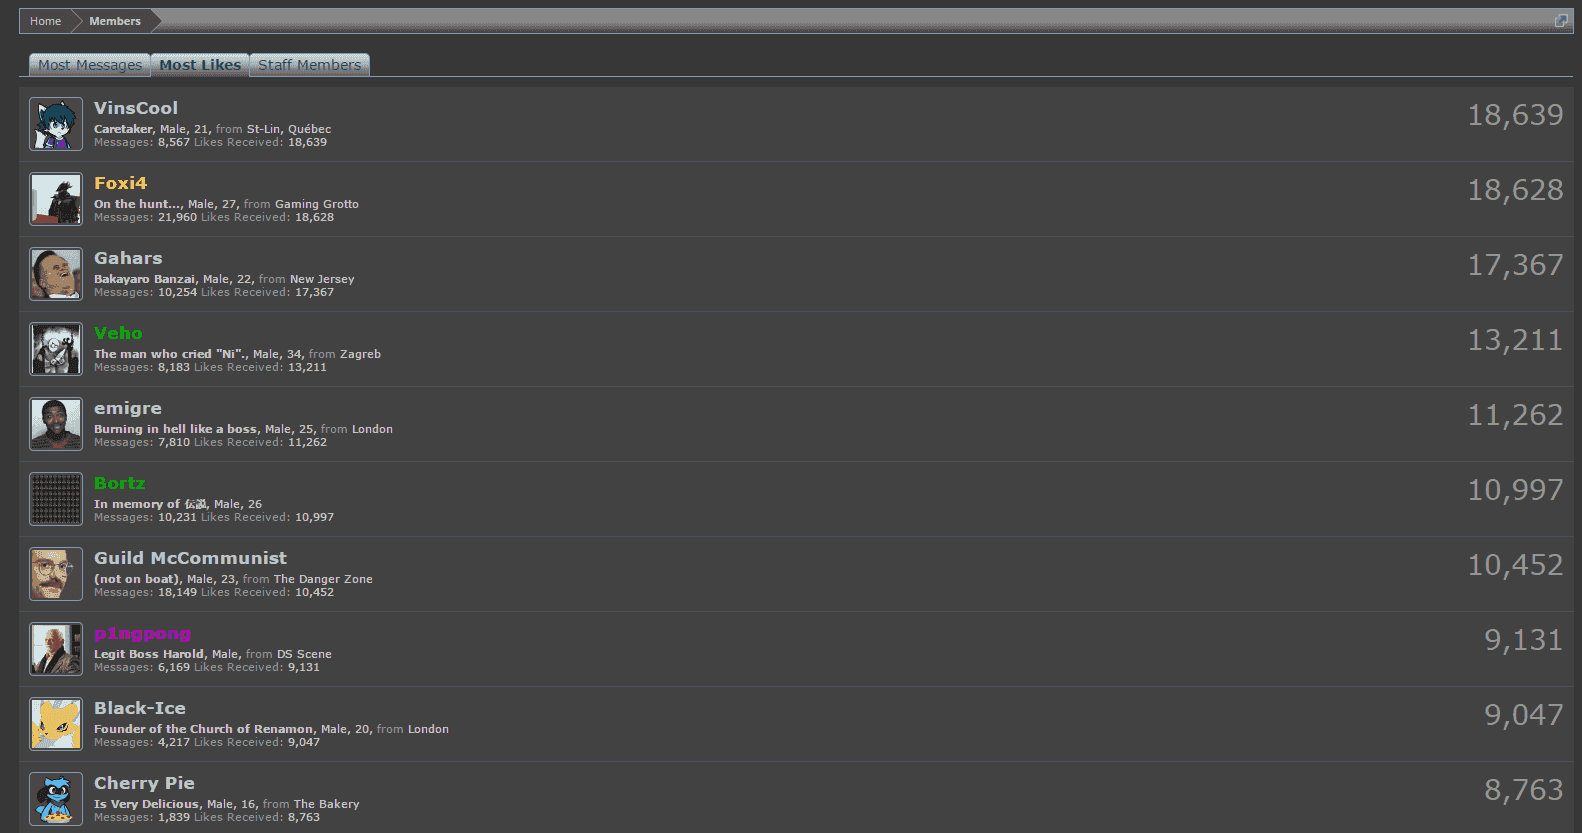Click the breadcrumb popup icon at right
1582x833 pixels.
pyautogui.click(x=1561, y=21)
